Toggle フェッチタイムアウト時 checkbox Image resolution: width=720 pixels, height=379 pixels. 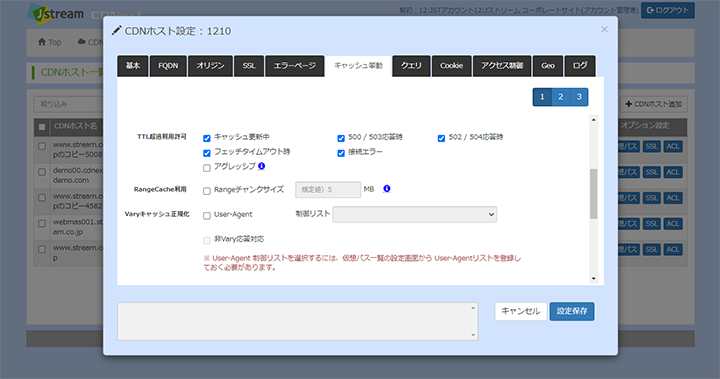point(207,153)
